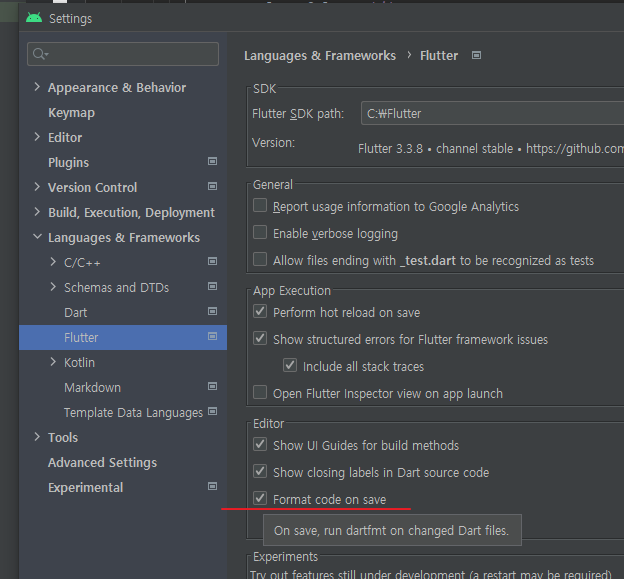Open Advanced Settings page

[102, 462]
